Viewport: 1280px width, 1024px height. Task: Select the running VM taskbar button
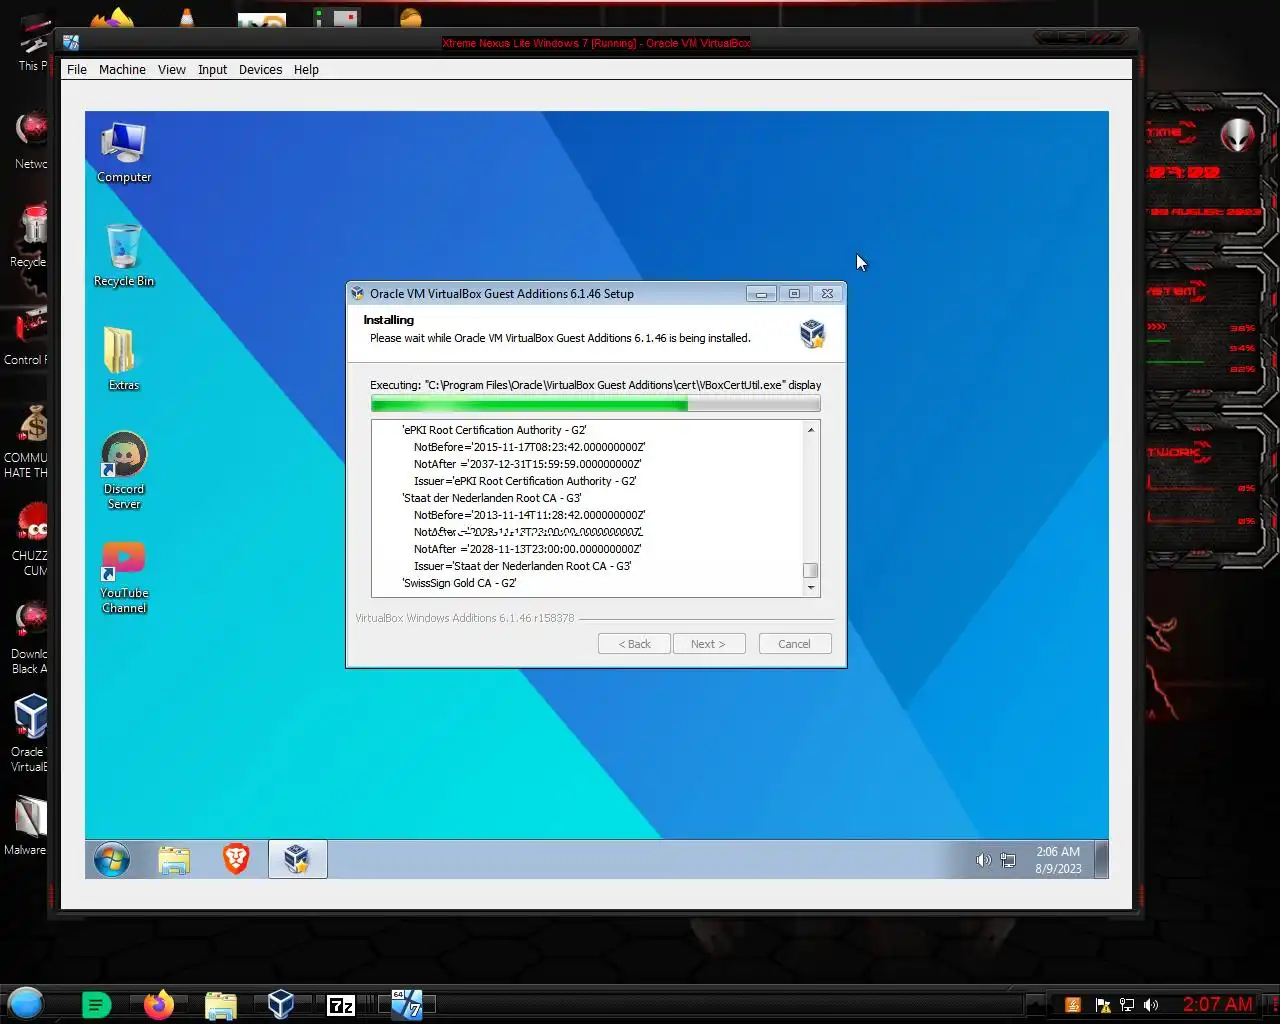tap(407, 1004)
